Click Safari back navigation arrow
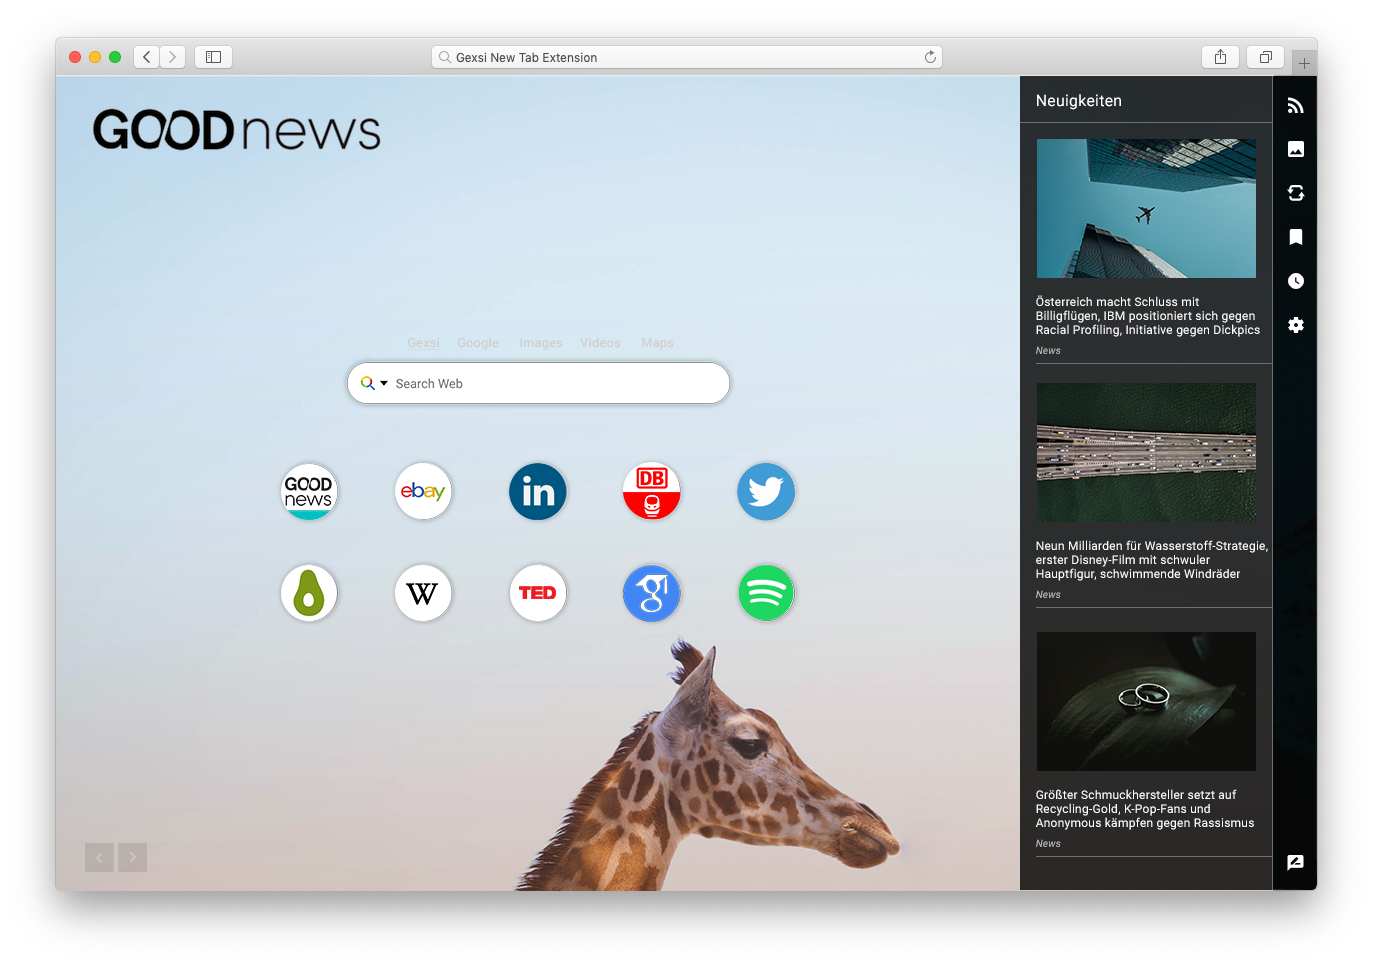1373x964 pixels. pos(147,57)
